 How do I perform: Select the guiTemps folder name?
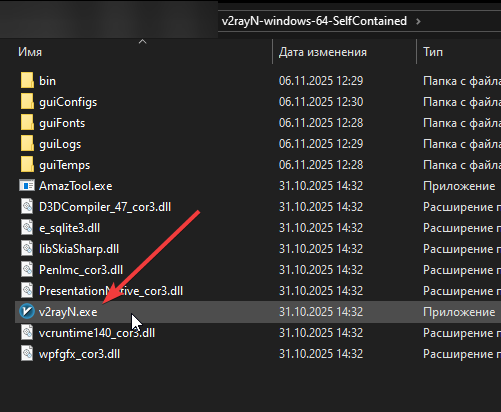65,165
